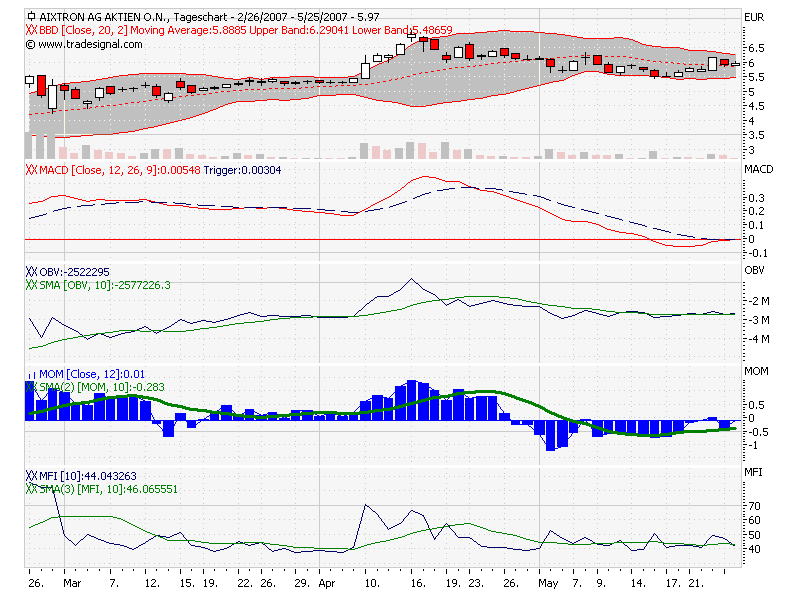800x600 pixels.
Task: Click the pin icon before AIXTRON AG title
Action: tap(29, 14)
